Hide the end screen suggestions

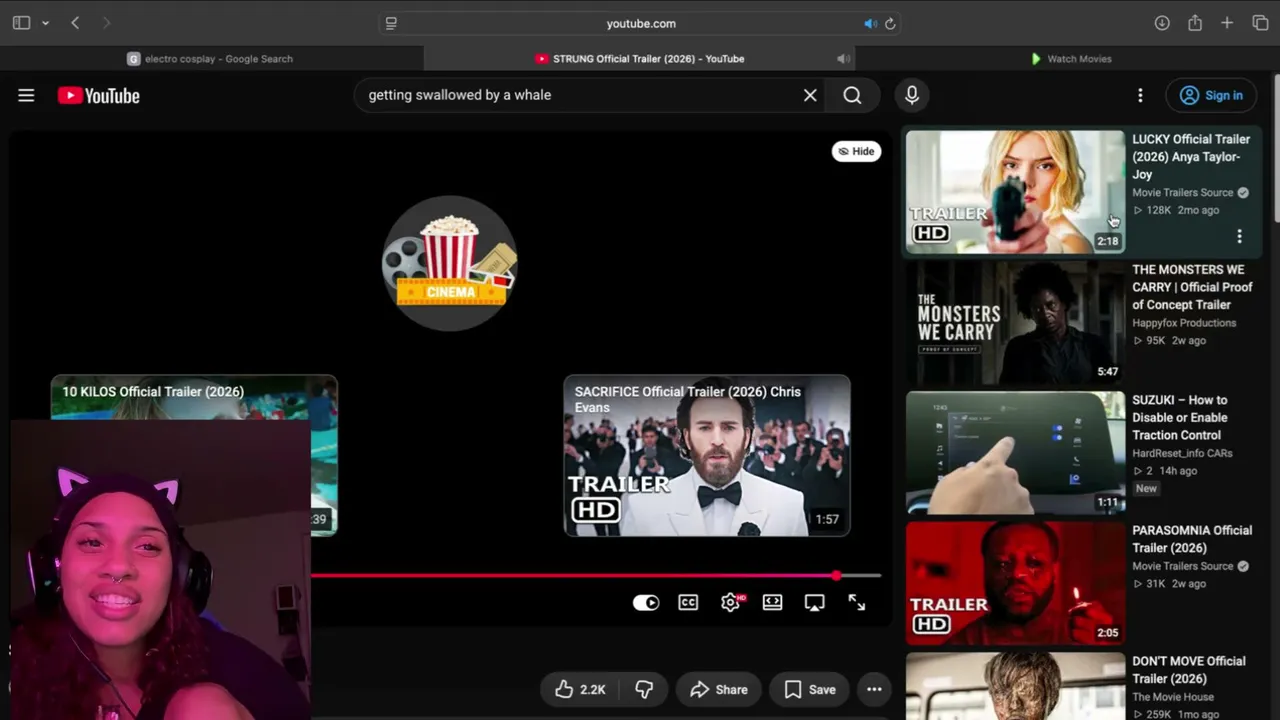coord(856,151)
